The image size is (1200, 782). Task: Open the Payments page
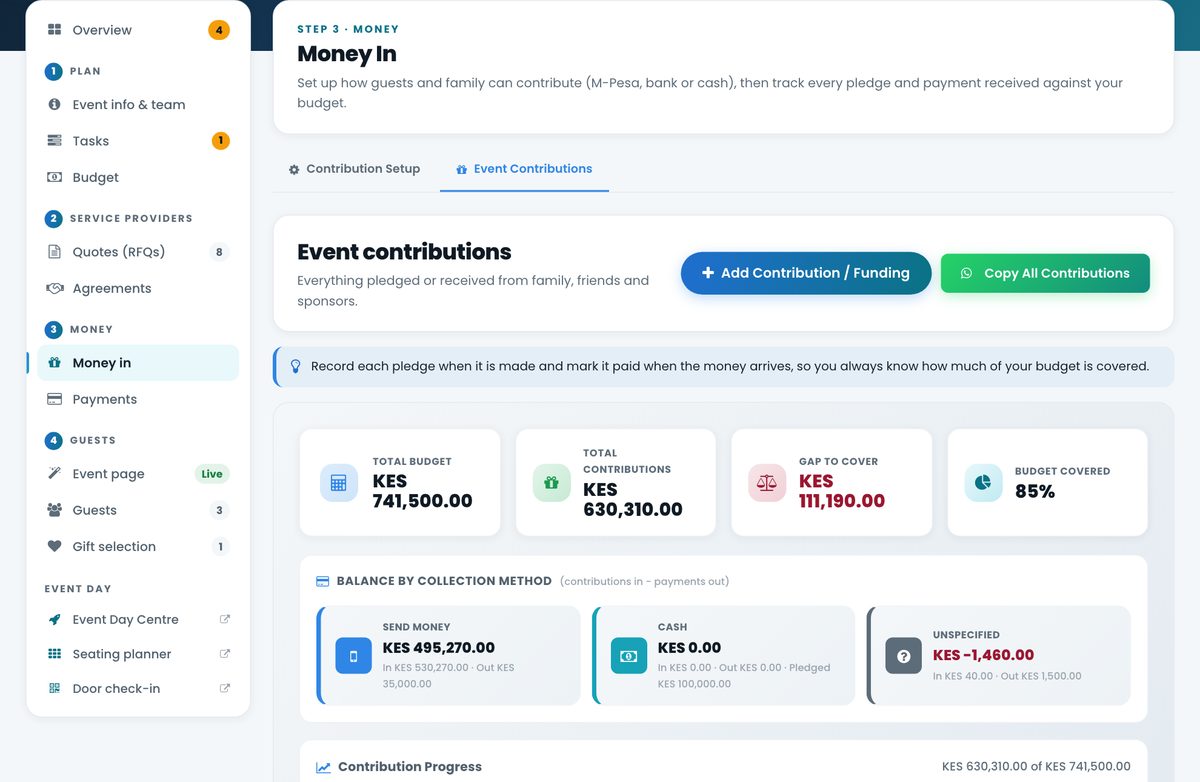[x=138, y=399]
